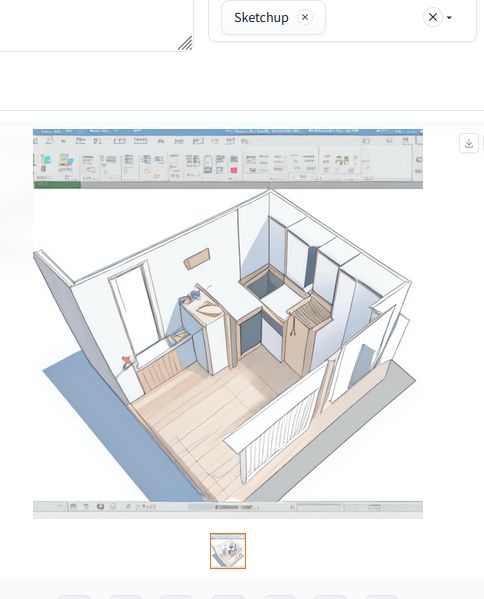Click the red square icon in the rendered ribbon
Image resolution: width=484 pixels, height=599 pixels.
(x=233, y=170)
